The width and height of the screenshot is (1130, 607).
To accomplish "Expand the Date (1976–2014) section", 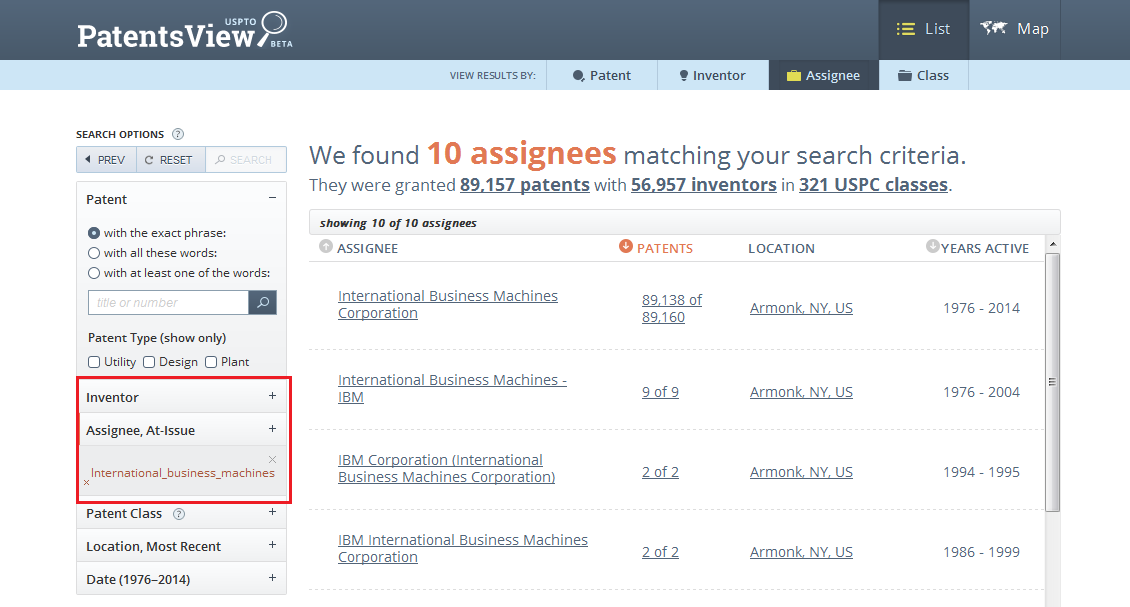I will [181, 579].
